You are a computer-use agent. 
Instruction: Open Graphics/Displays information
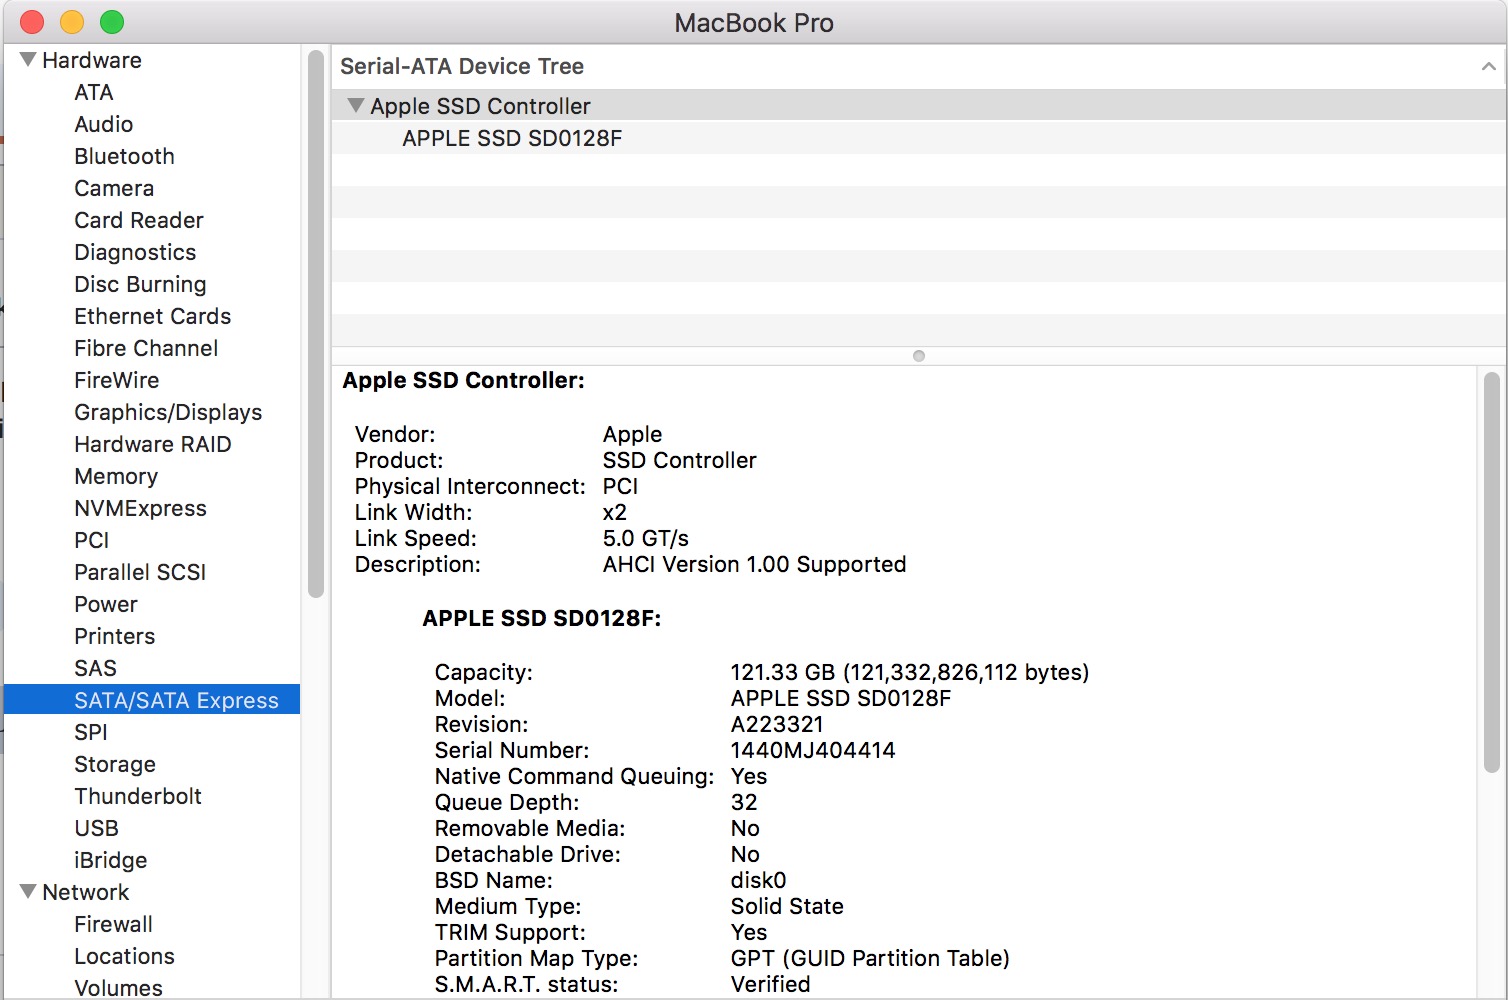pyautogui.click(x=168, y=412)
